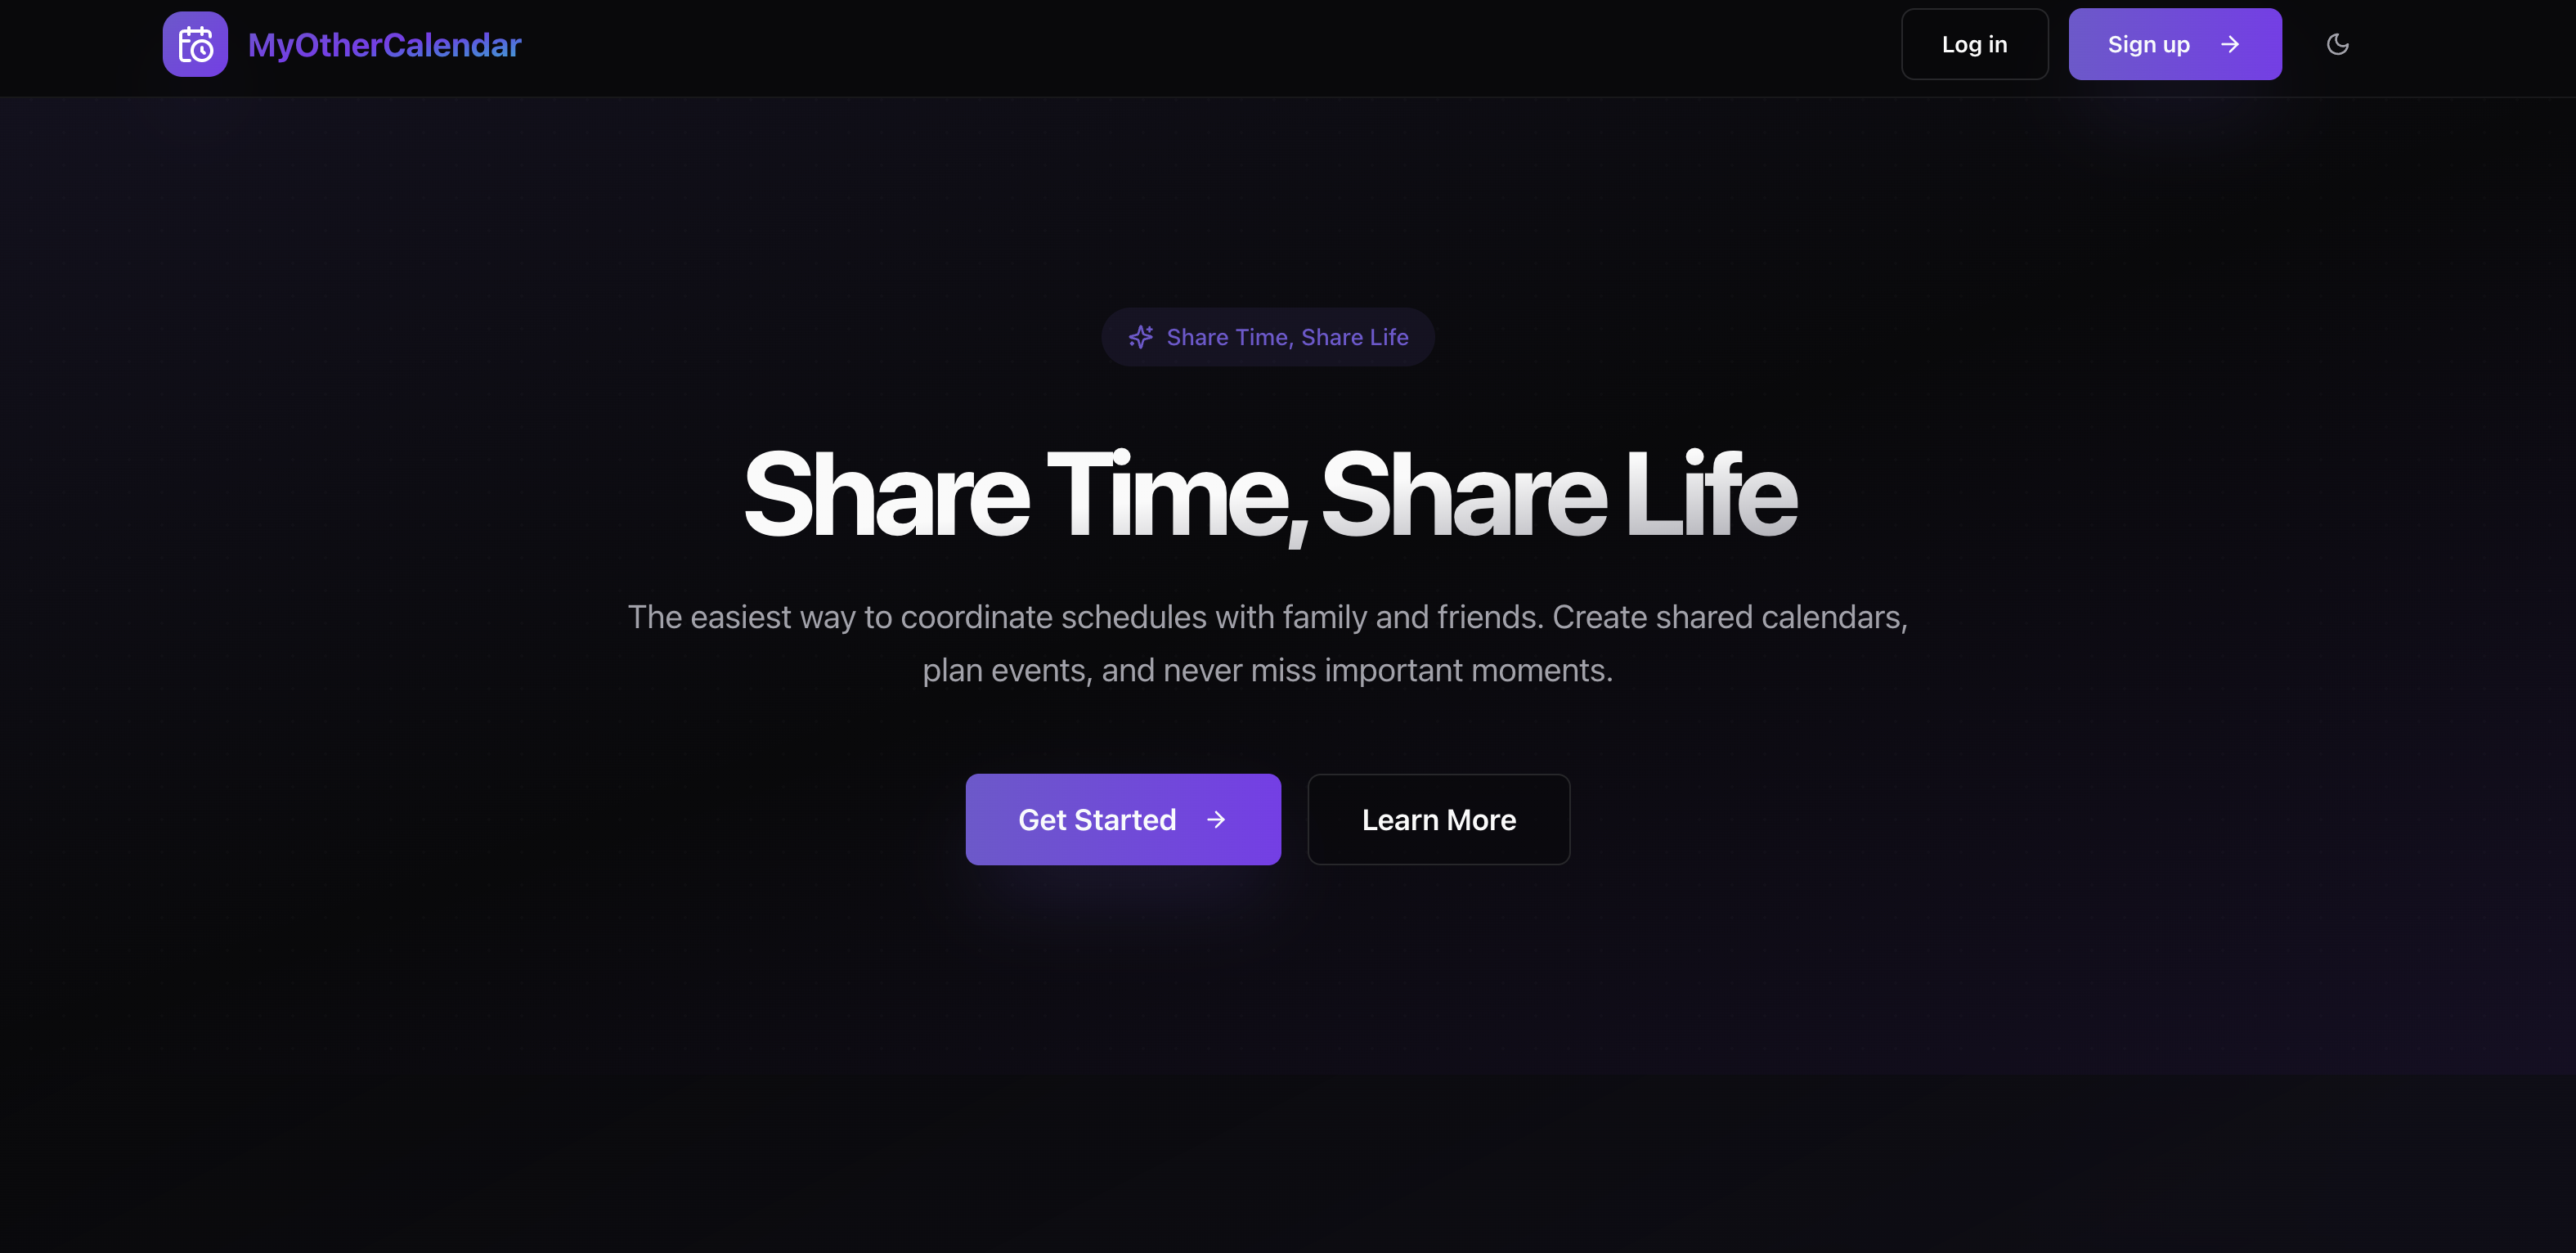Click the word Life in the main heading
2576x1253 pixels.
click(1710, 493)
